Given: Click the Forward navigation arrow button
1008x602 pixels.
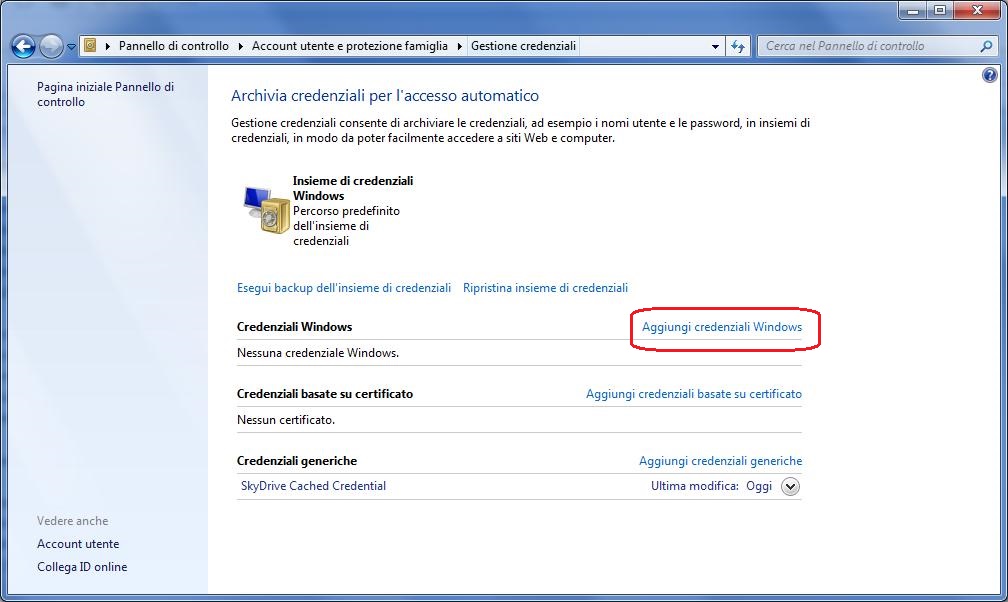Looking at the screenshot, I should 51,46.
